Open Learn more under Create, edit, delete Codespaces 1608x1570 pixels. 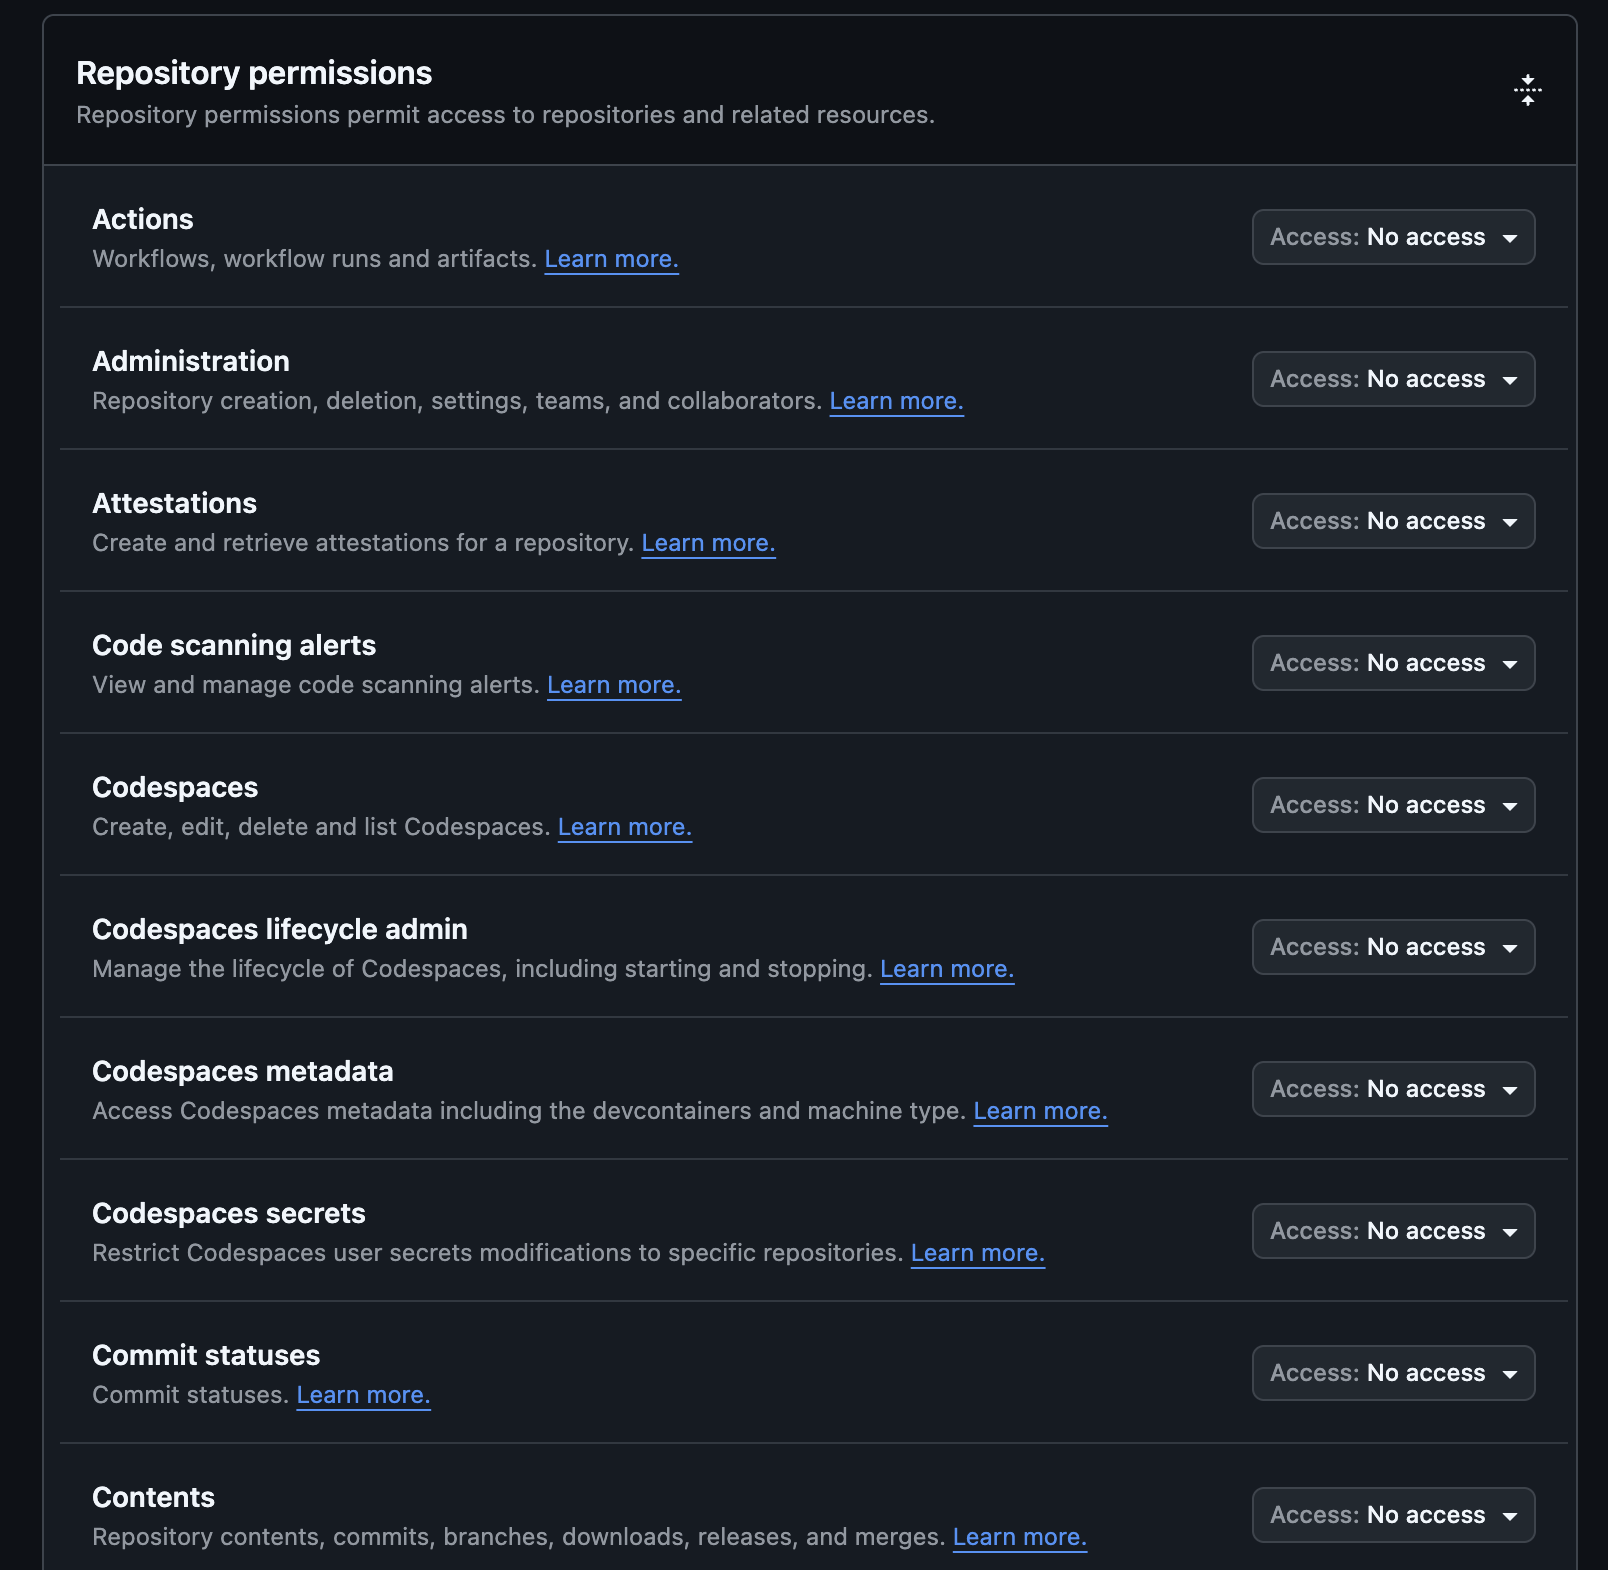pos(624,827)
